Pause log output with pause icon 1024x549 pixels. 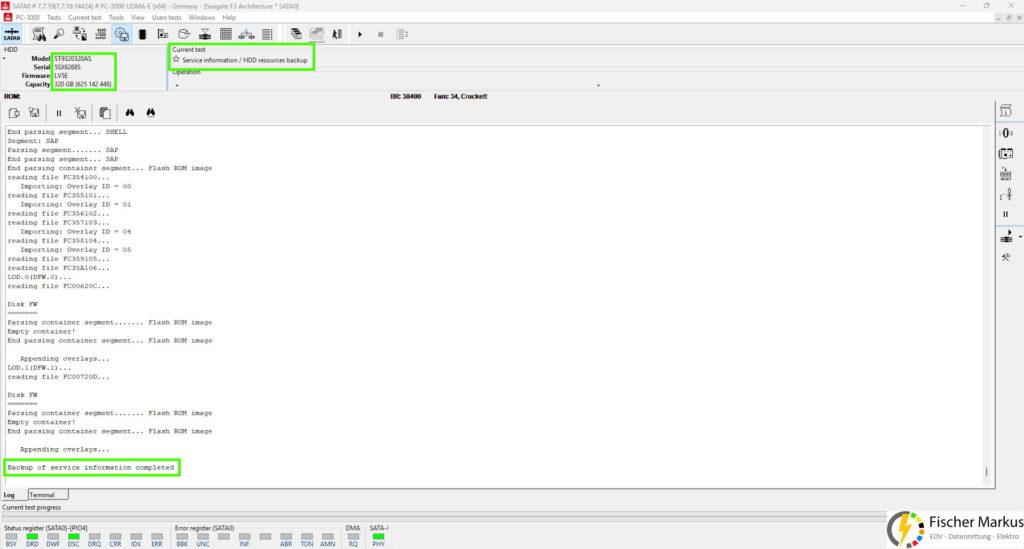coord(59,113)
